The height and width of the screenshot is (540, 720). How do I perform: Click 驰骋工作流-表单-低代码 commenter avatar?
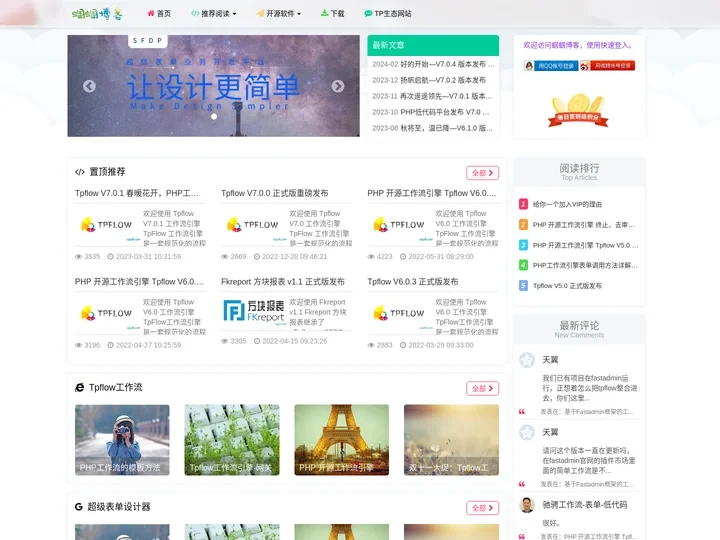527,505
